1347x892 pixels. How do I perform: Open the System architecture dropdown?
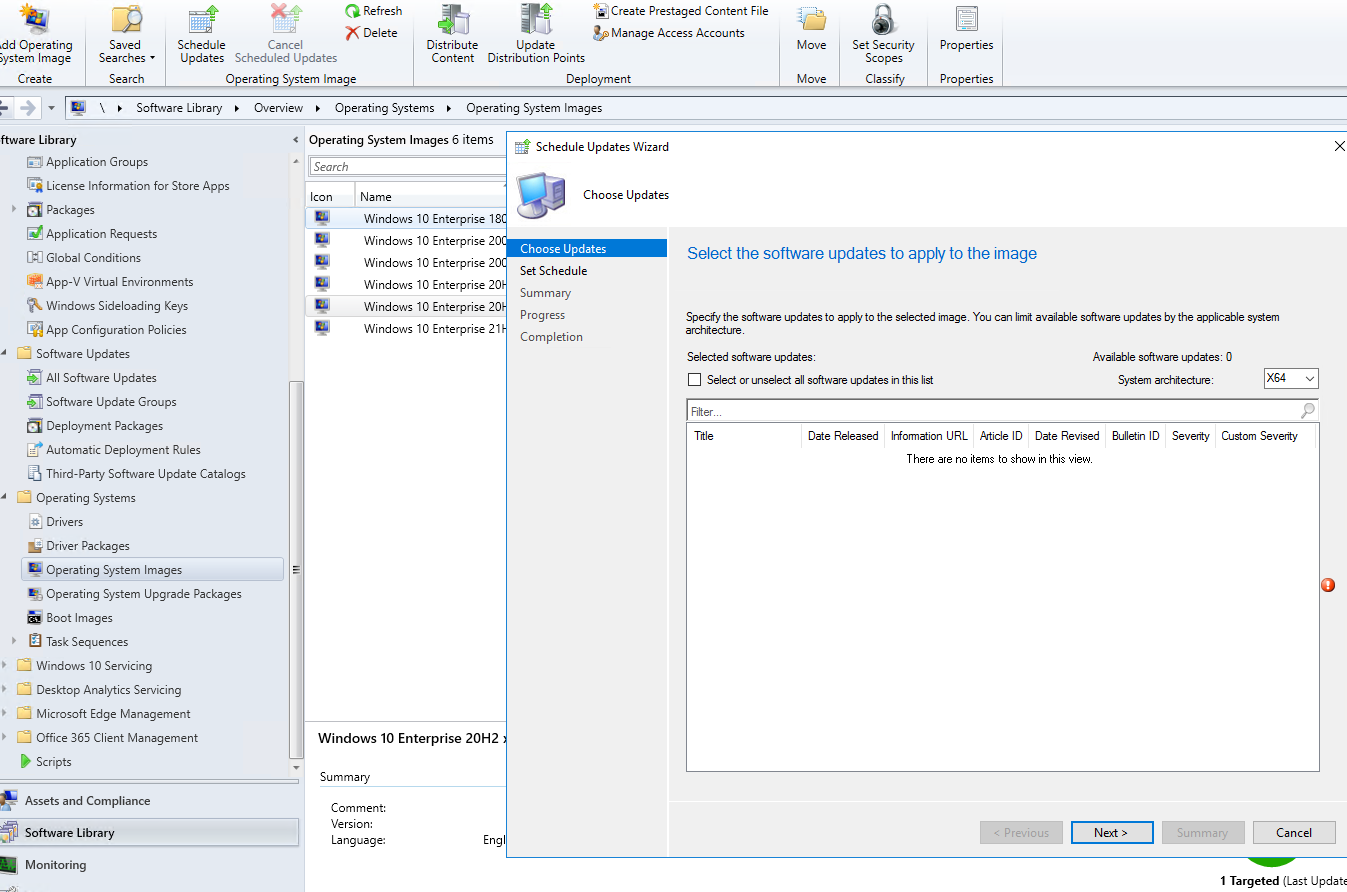tap(1290, 378)
